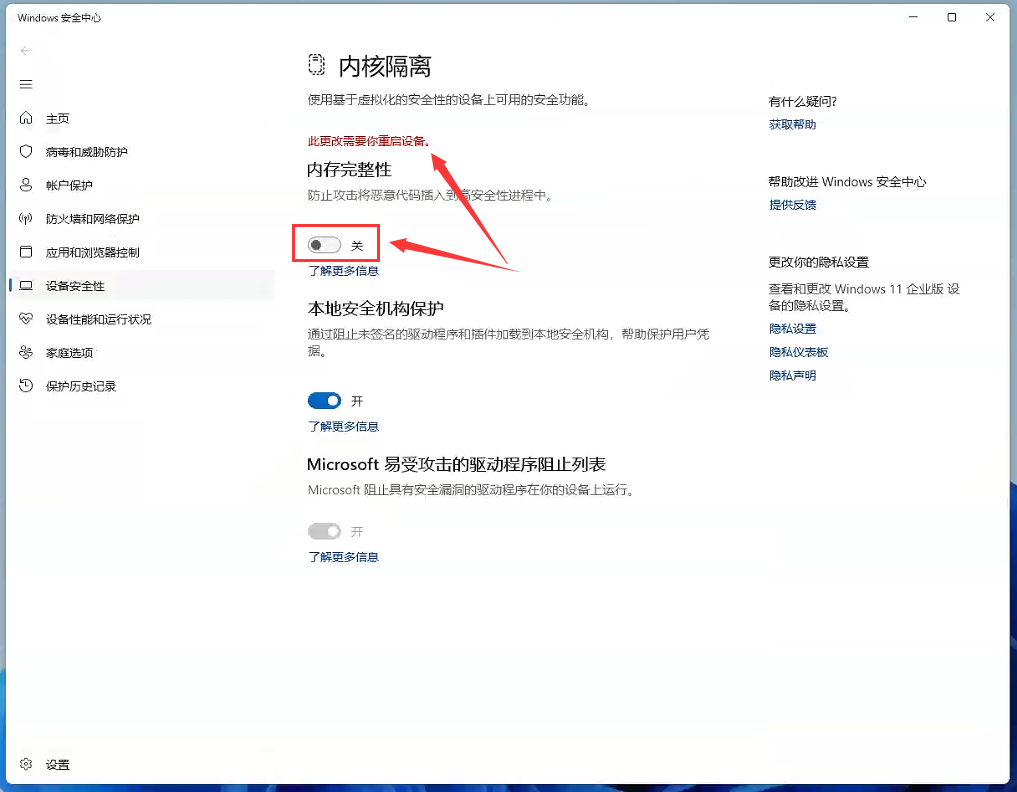Click the 内核隔离 page title
This screenshot has width=1017, height=792.
385,66
